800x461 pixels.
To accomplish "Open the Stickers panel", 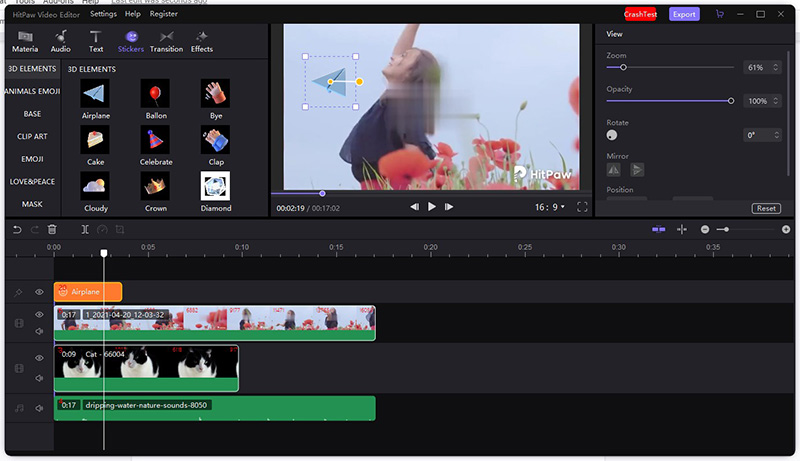I will point(130,41).
